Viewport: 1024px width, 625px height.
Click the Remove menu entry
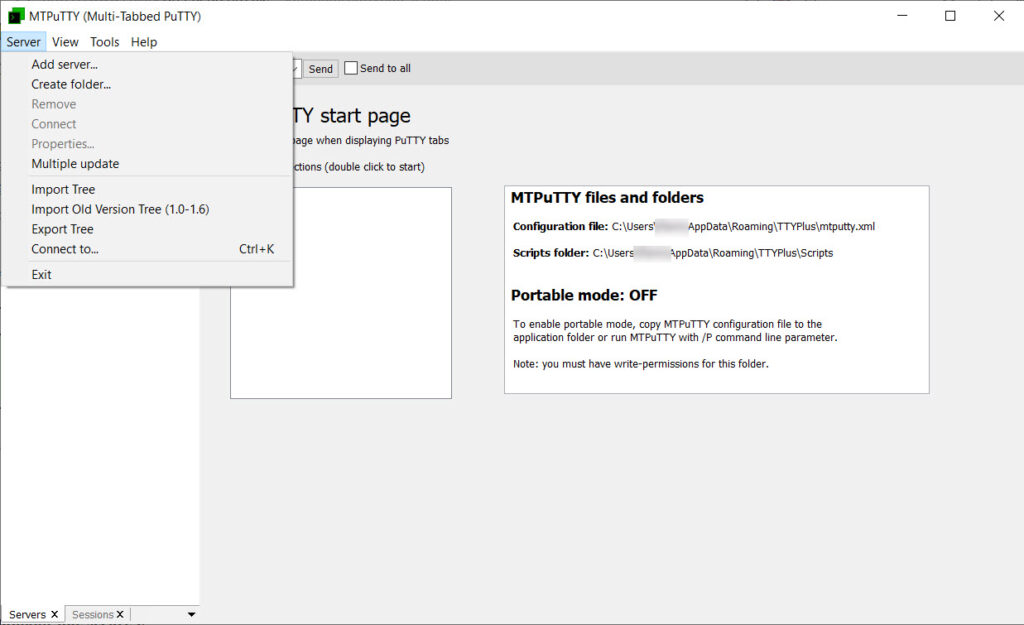[x=148, y=104]
